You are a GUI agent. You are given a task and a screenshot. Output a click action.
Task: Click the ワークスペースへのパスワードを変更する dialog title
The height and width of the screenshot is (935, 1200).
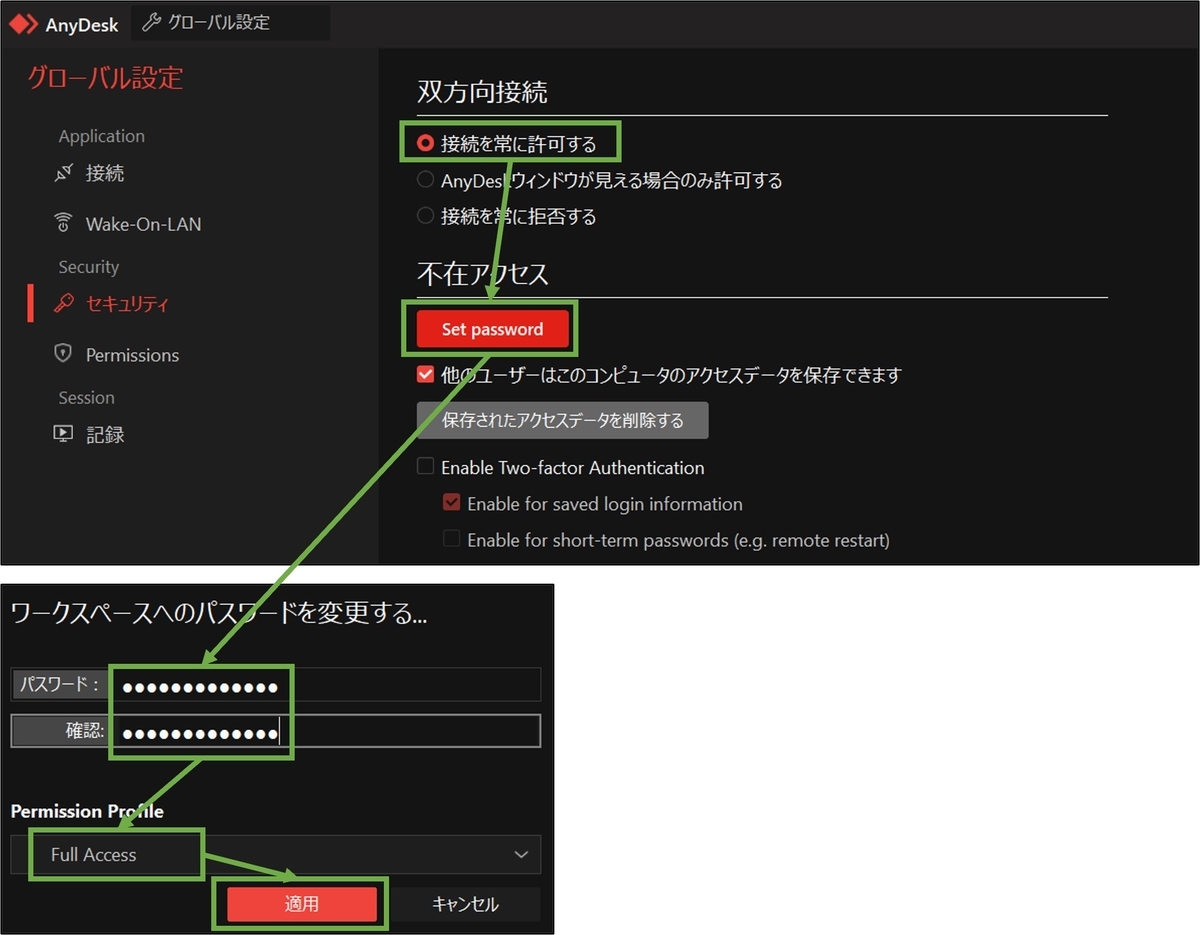pyautogui.click(x=219, y=614)
